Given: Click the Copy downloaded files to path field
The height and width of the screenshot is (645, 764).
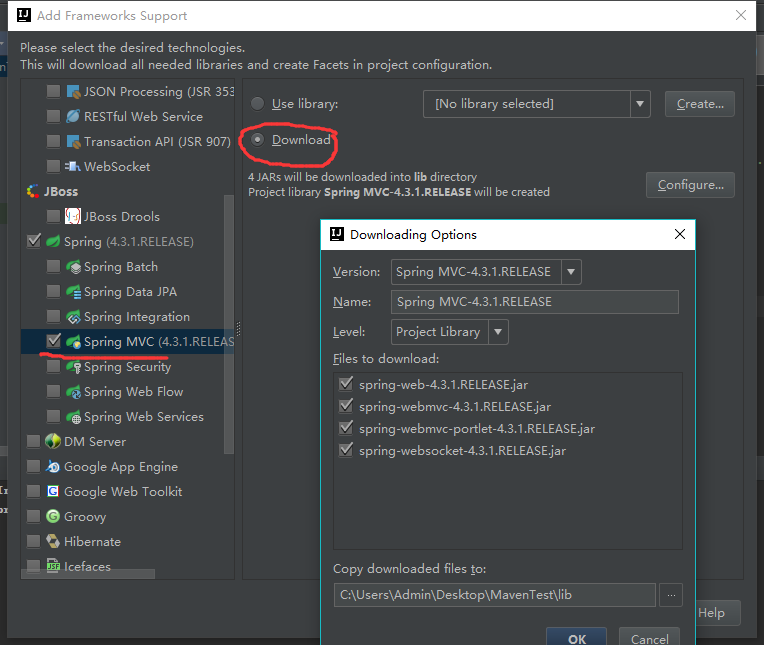Looking at the screenshot, I should click(x=495, y=595).
